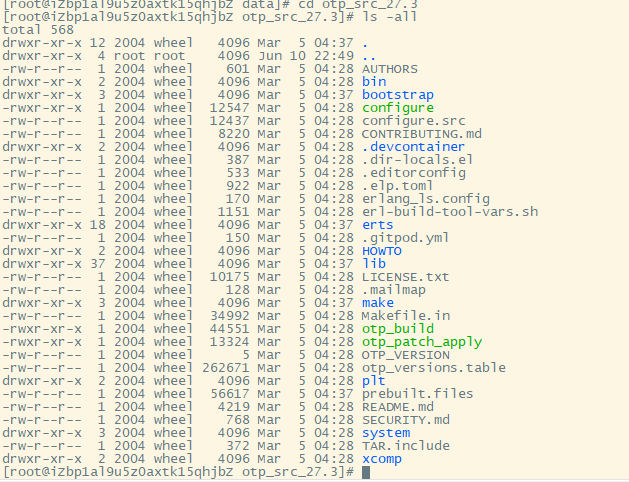The width and height of the screenshot is (629, 482).
Task: Click the OTP_VERSION file name
Action: 406,355
